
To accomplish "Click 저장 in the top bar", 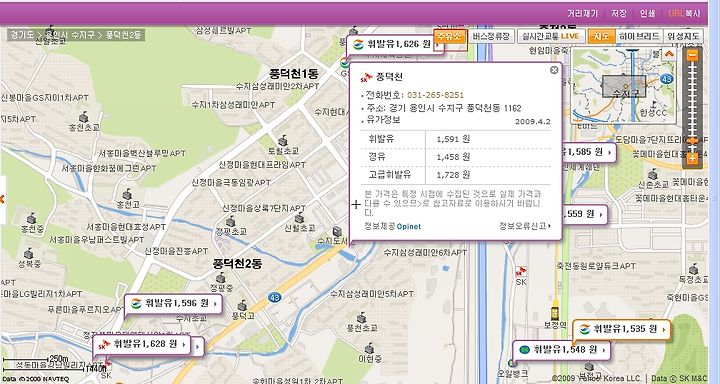I will coord(619,14).
